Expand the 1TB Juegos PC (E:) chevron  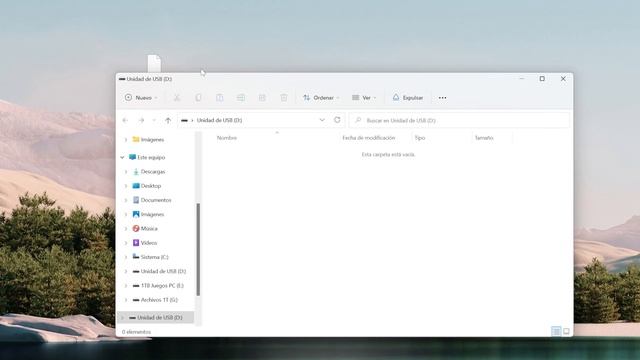click(126, 286)
